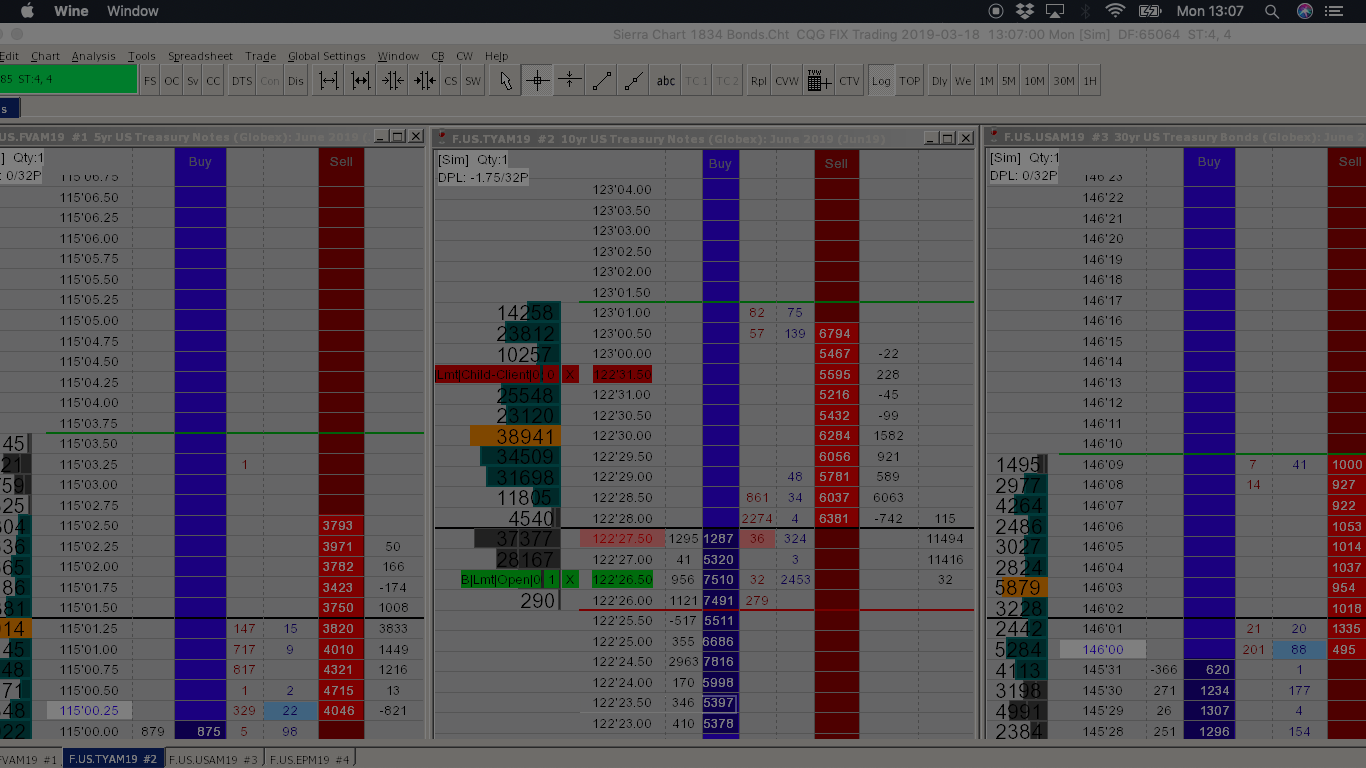Cancel the buy limit order at 122'26.50
This screenshot has height=768, width=1366.
570,579
